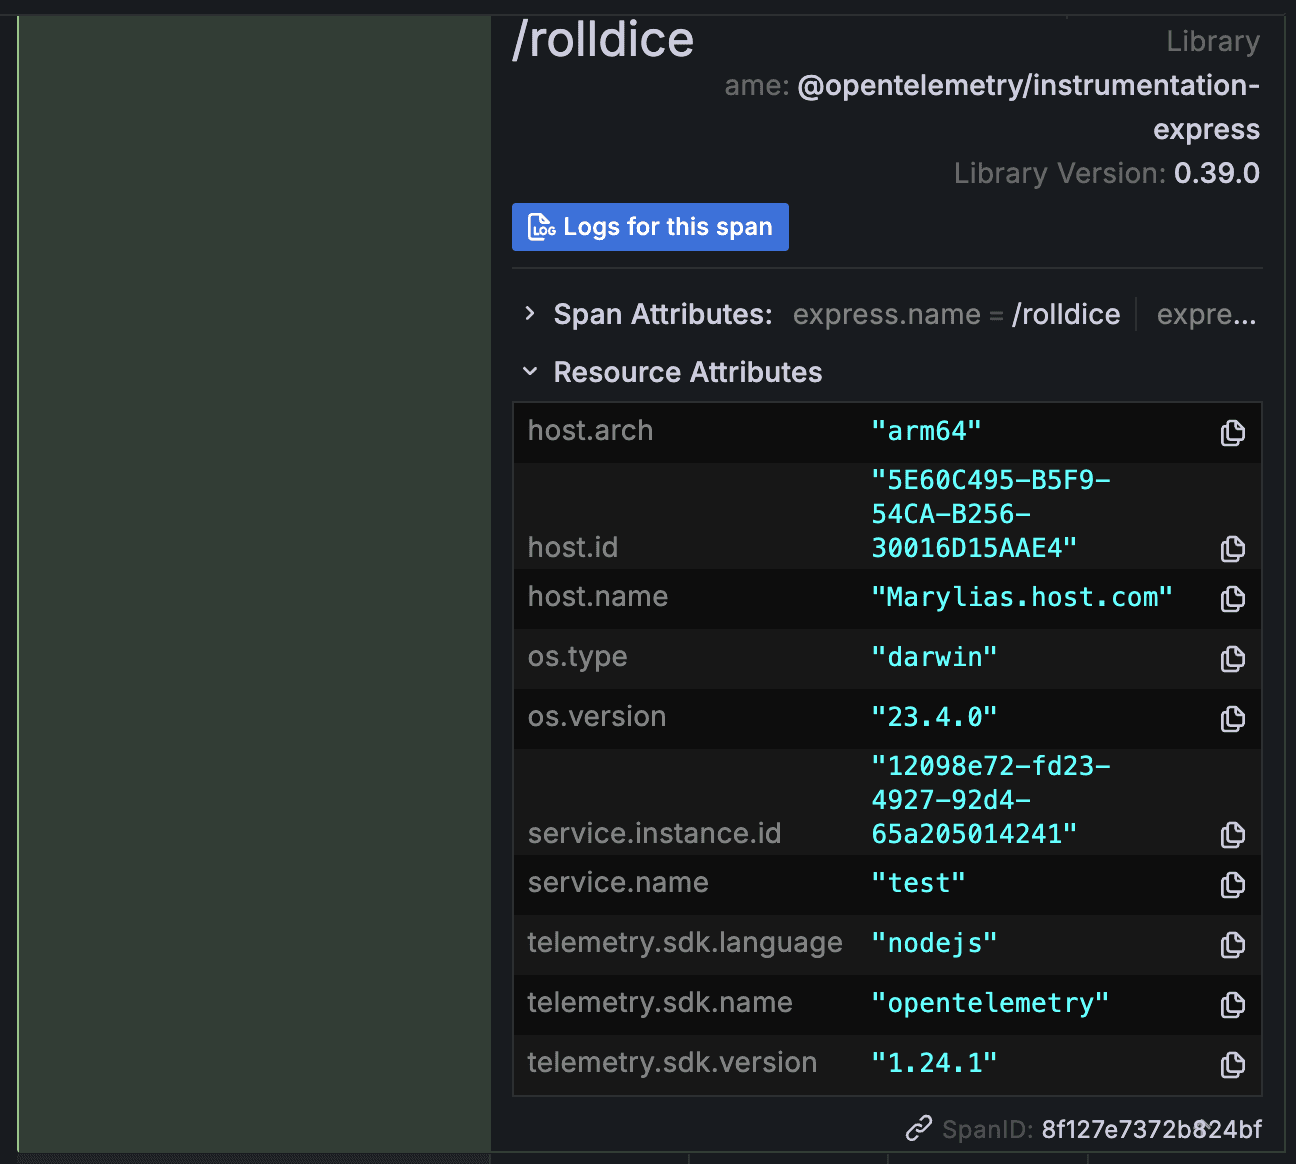Click the telemetry.sdk.version key label

tap(672, 1063)
